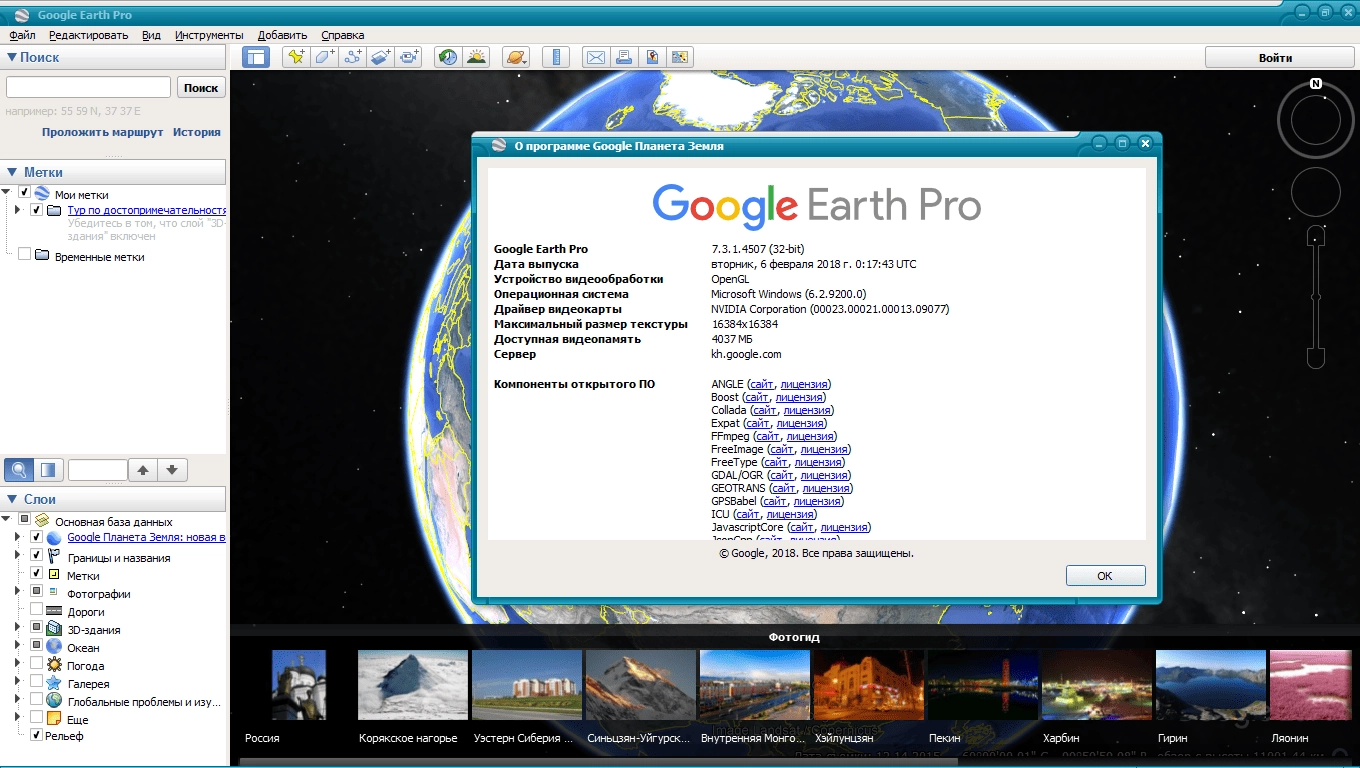Click the Поиск search button
Screen dimensions: 1360x768
201,88
